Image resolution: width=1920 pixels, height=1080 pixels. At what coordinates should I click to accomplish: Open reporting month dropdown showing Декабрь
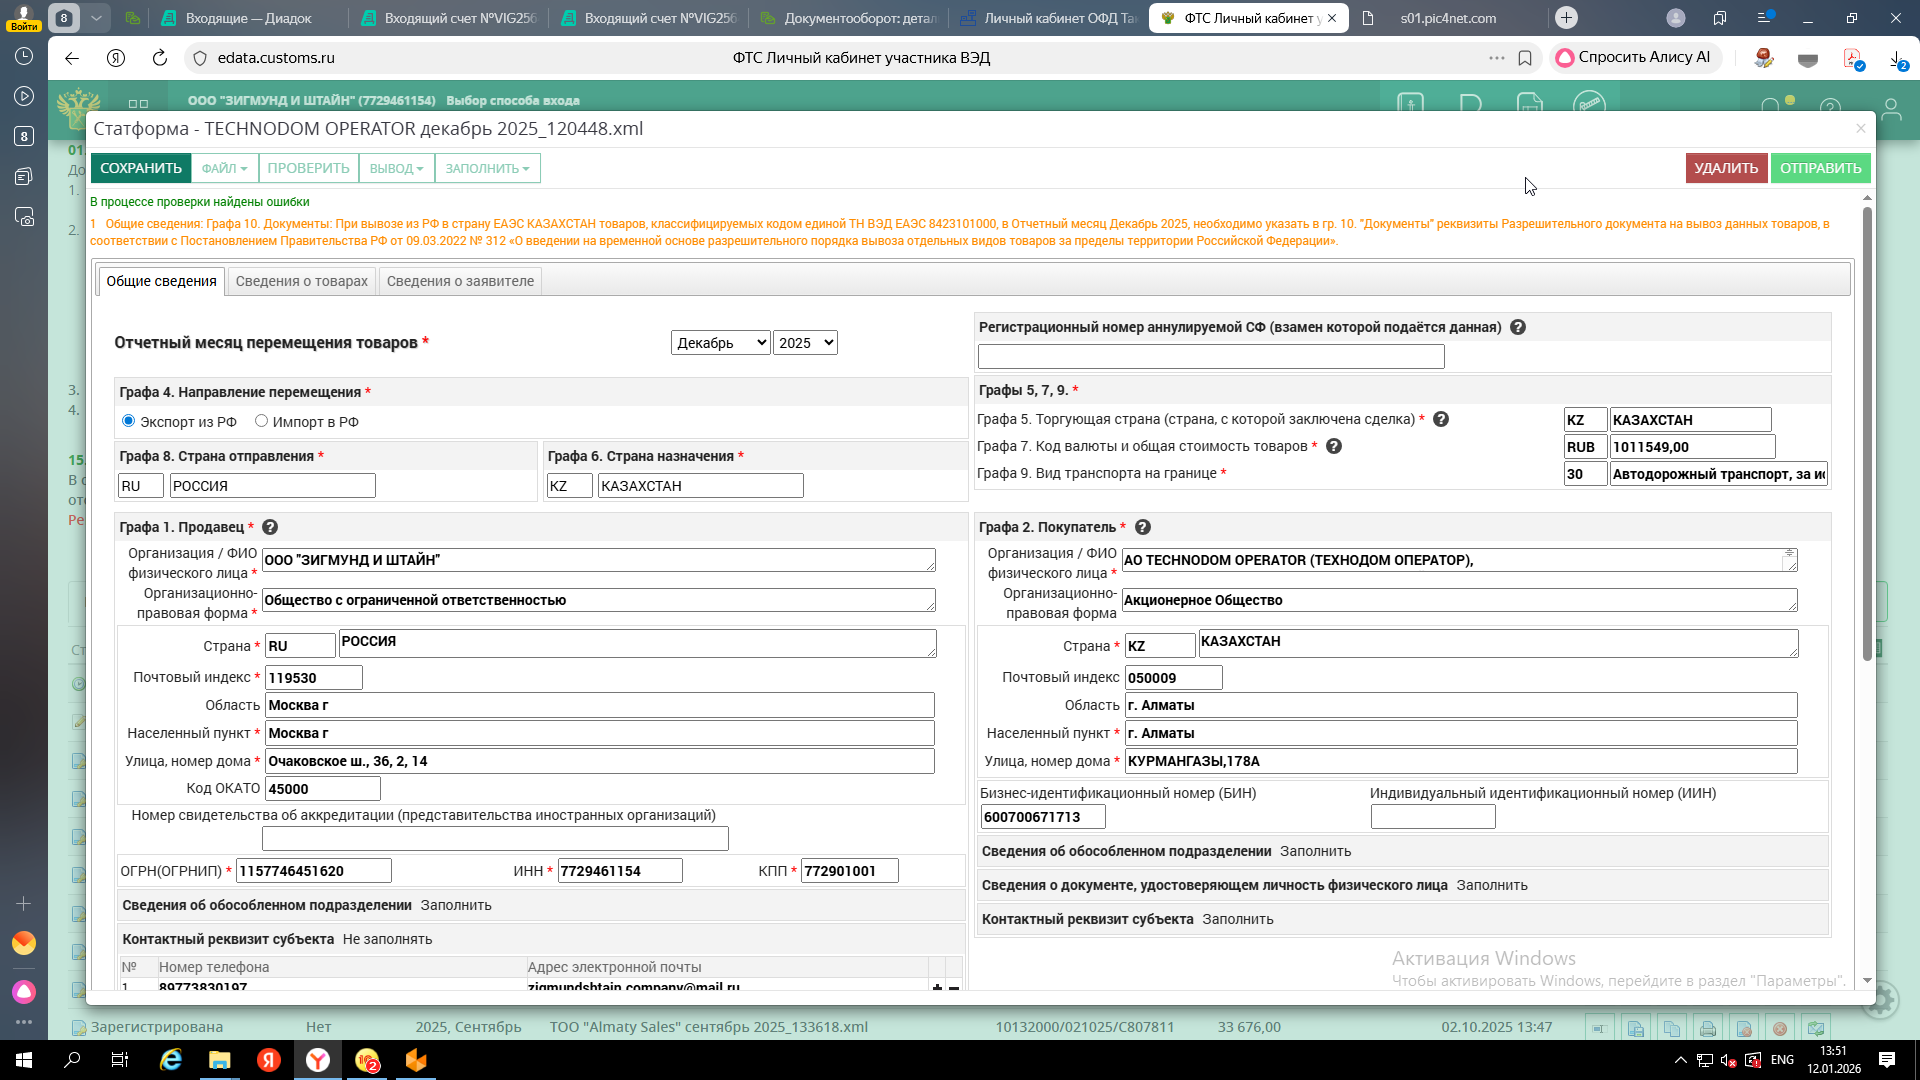pos(720,343)
